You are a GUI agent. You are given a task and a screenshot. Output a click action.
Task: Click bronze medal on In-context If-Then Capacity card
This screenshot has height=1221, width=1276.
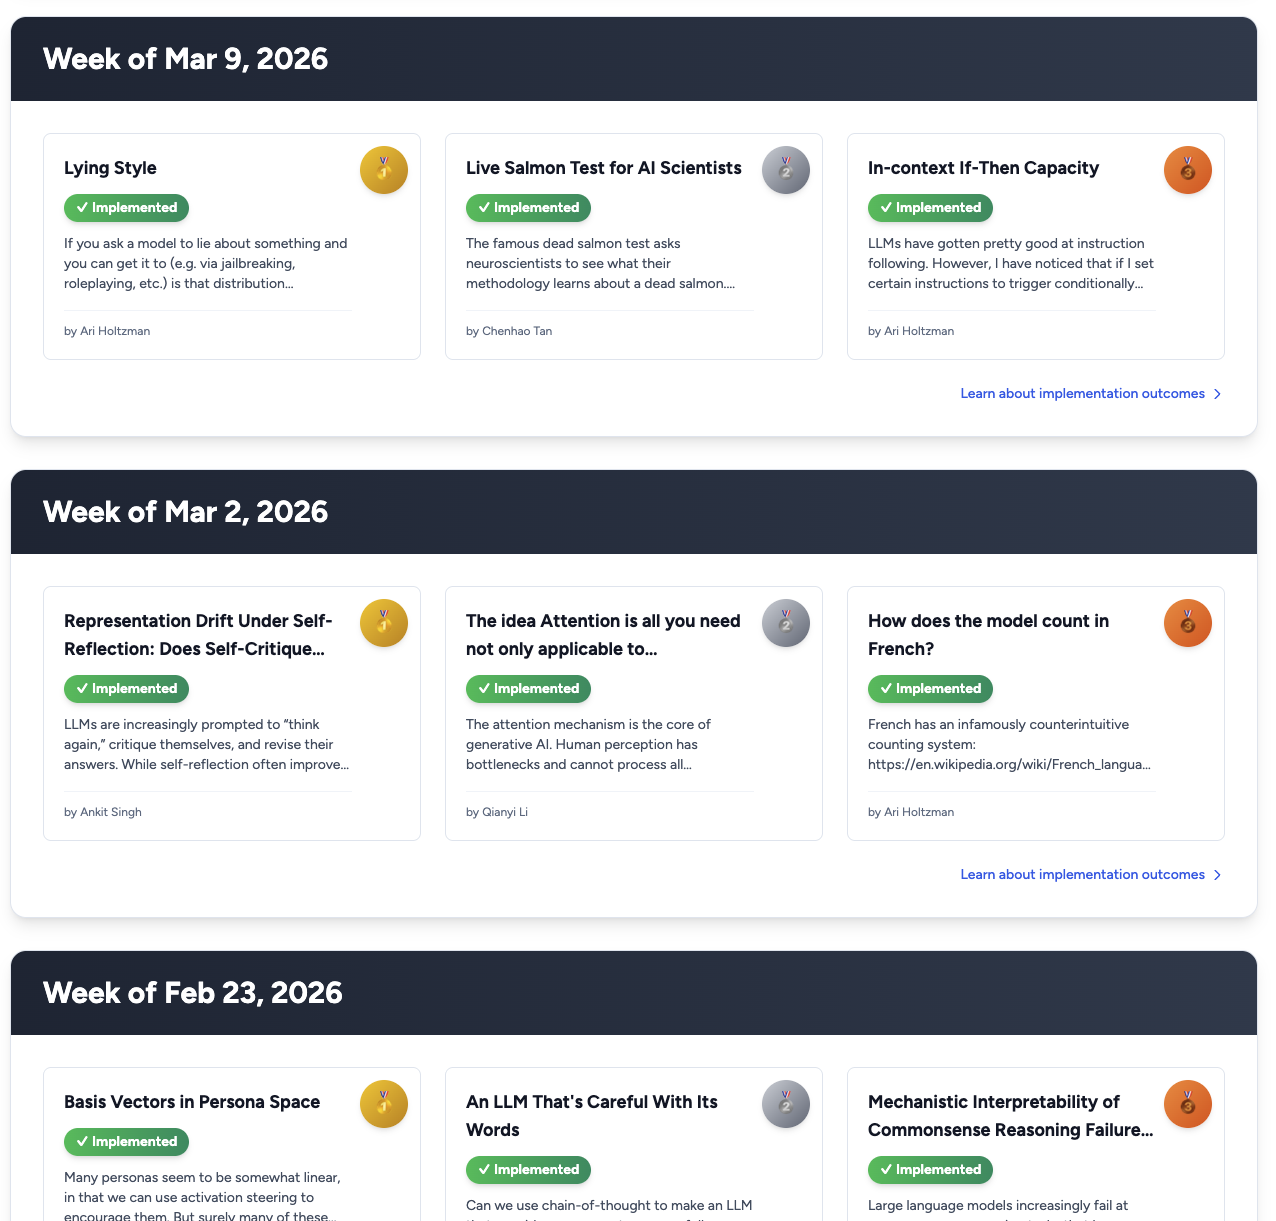click(1188, 170)
